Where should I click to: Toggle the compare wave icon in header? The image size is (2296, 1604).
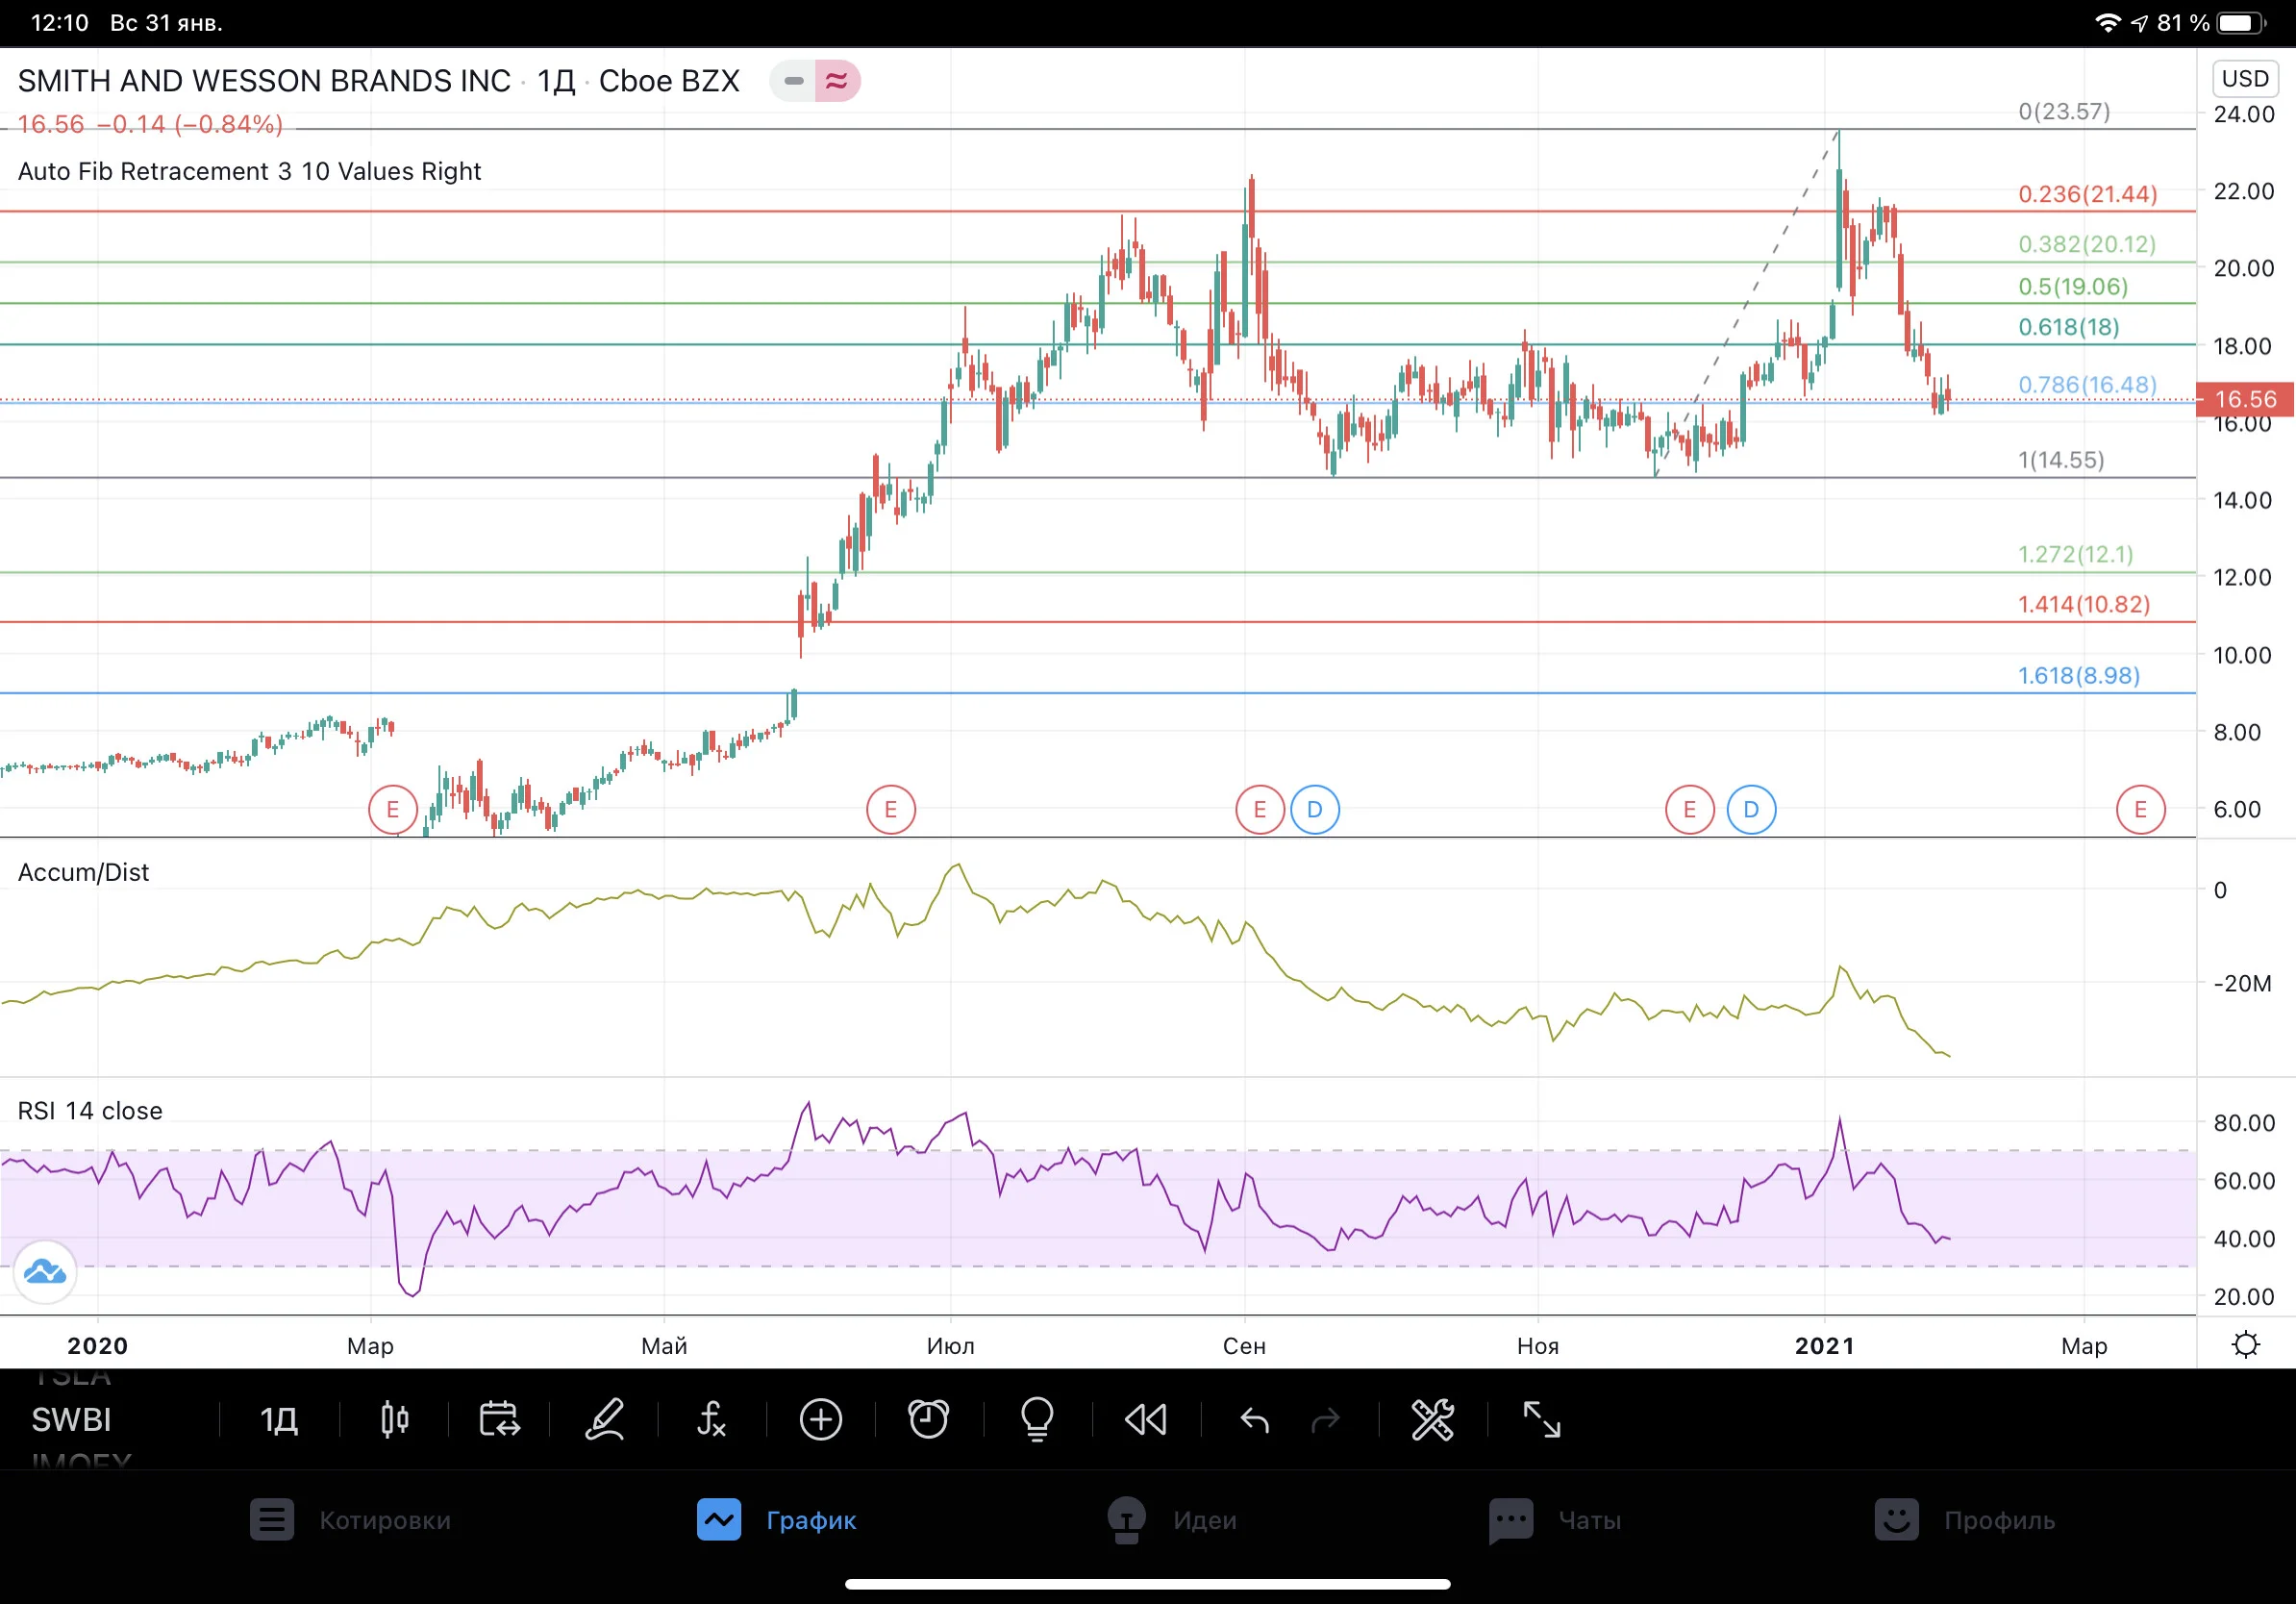837,81
